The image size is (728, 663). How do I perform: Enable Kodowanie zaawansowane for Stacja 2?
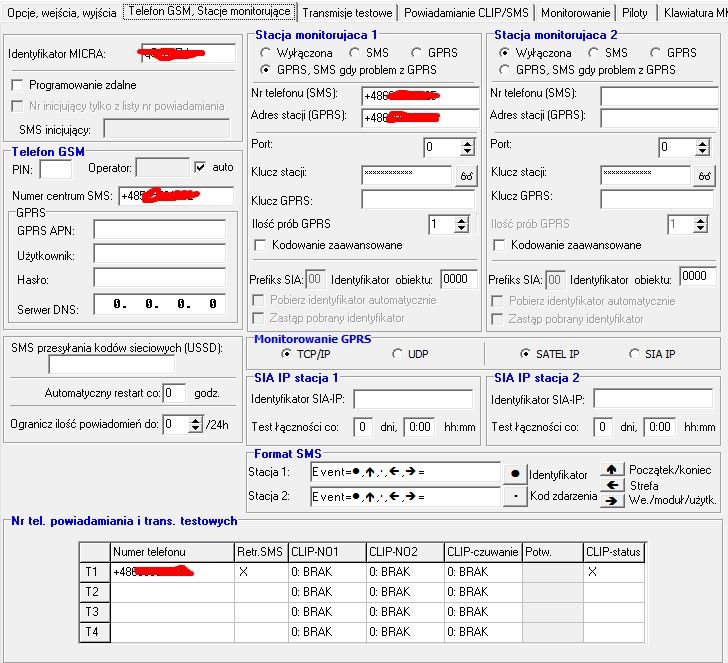tap(499, 245)
